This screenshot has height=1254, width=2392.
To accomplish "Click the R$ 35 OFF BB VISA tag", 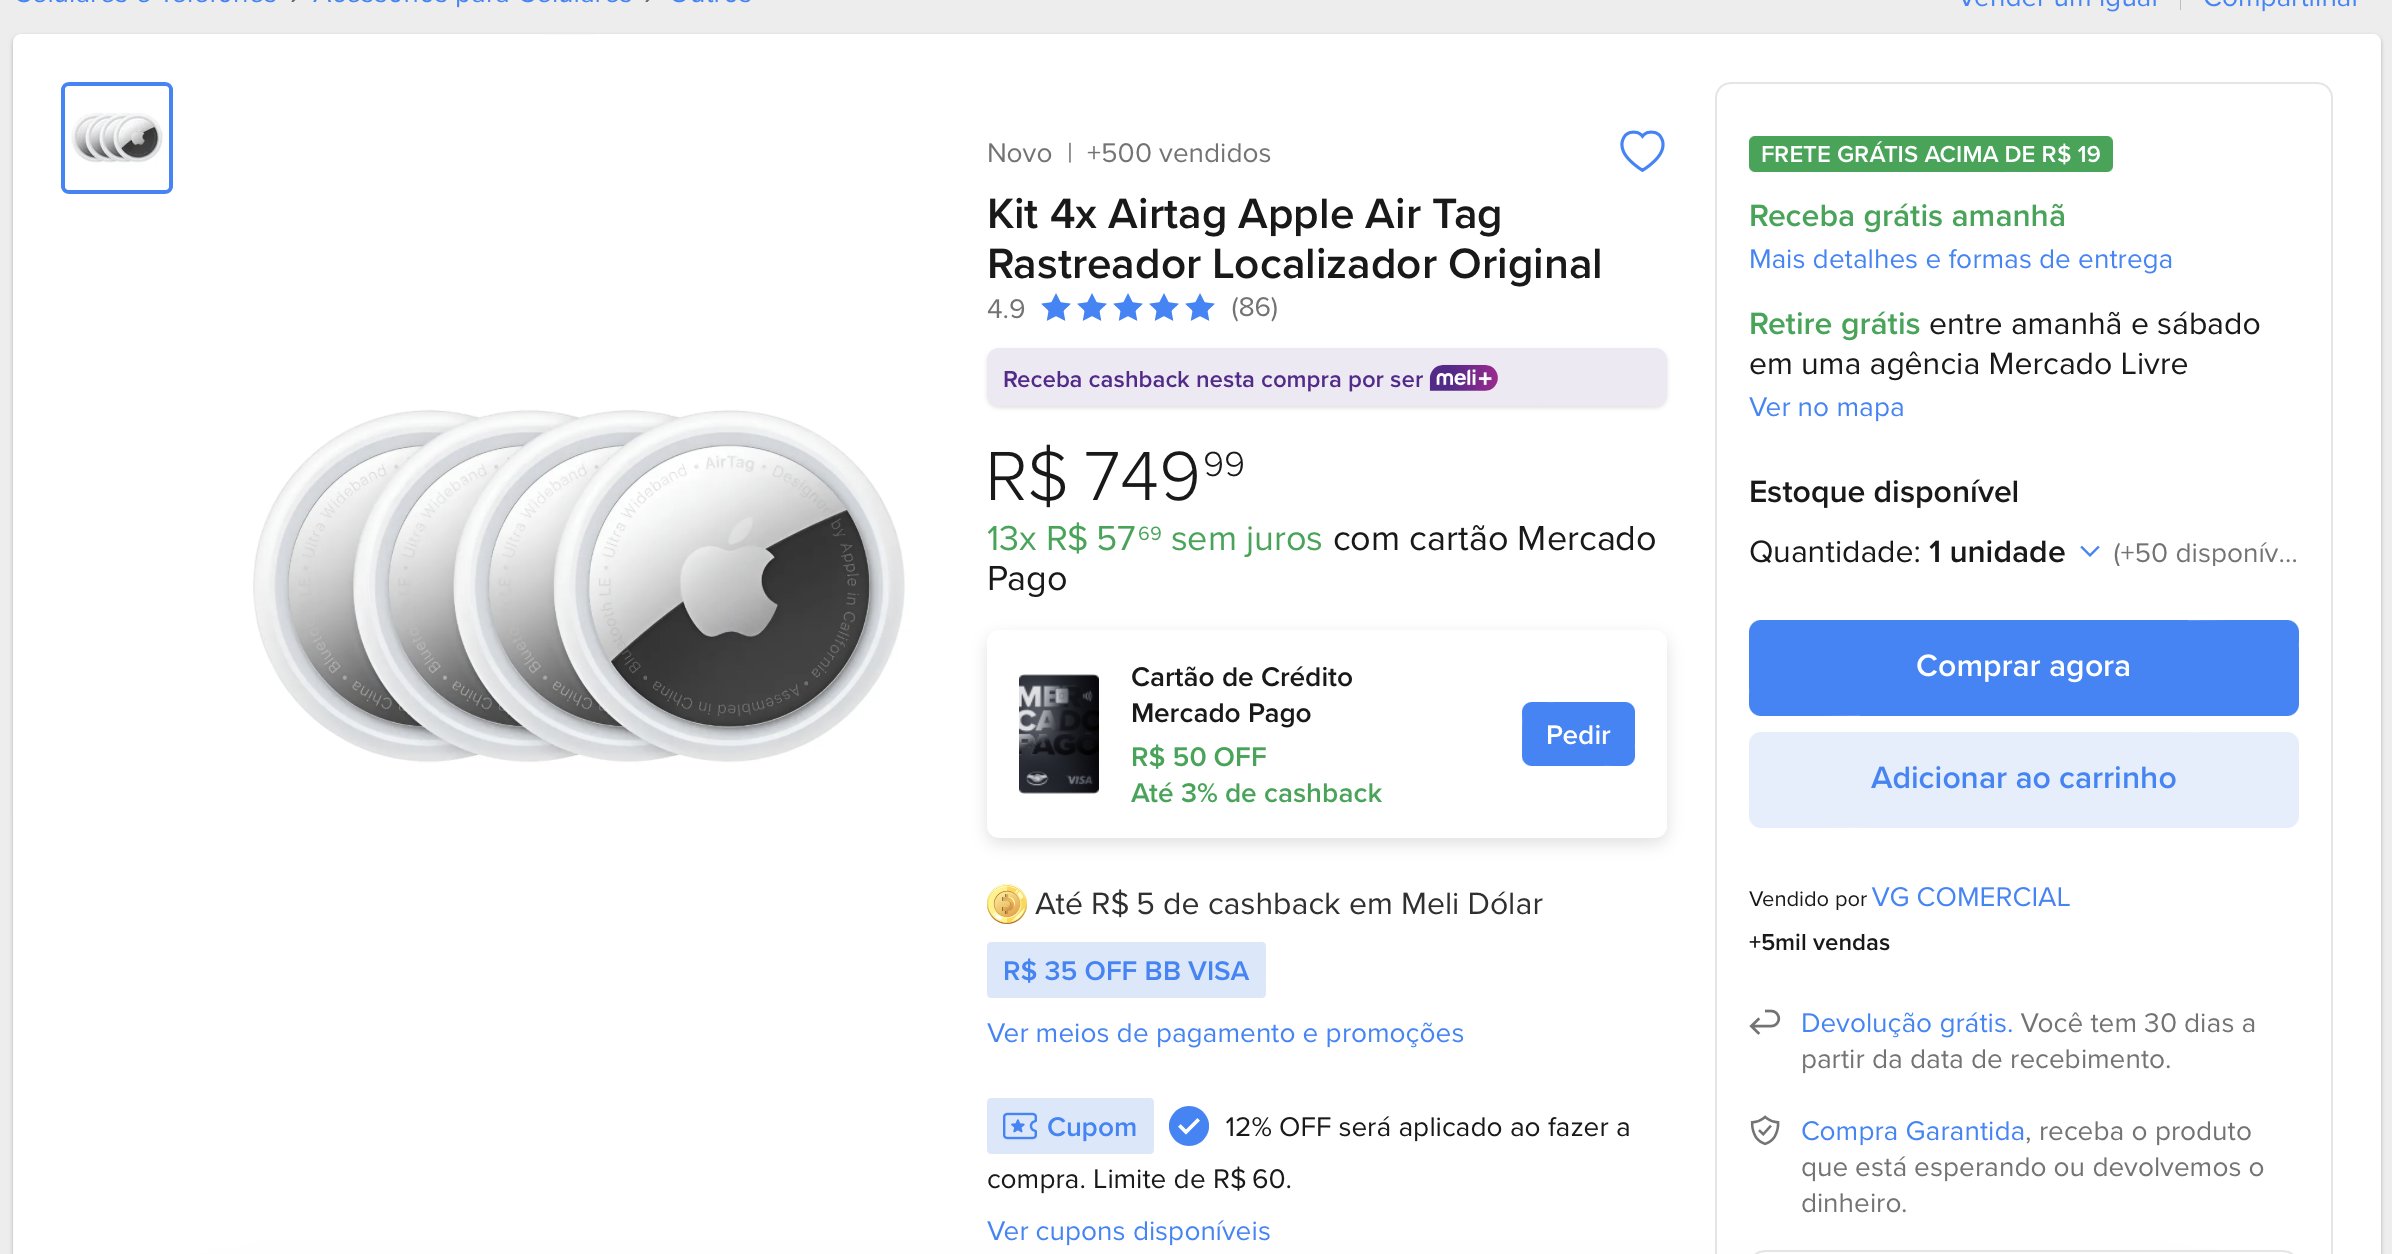I will pyautogui.click(x=1126, y=971).
